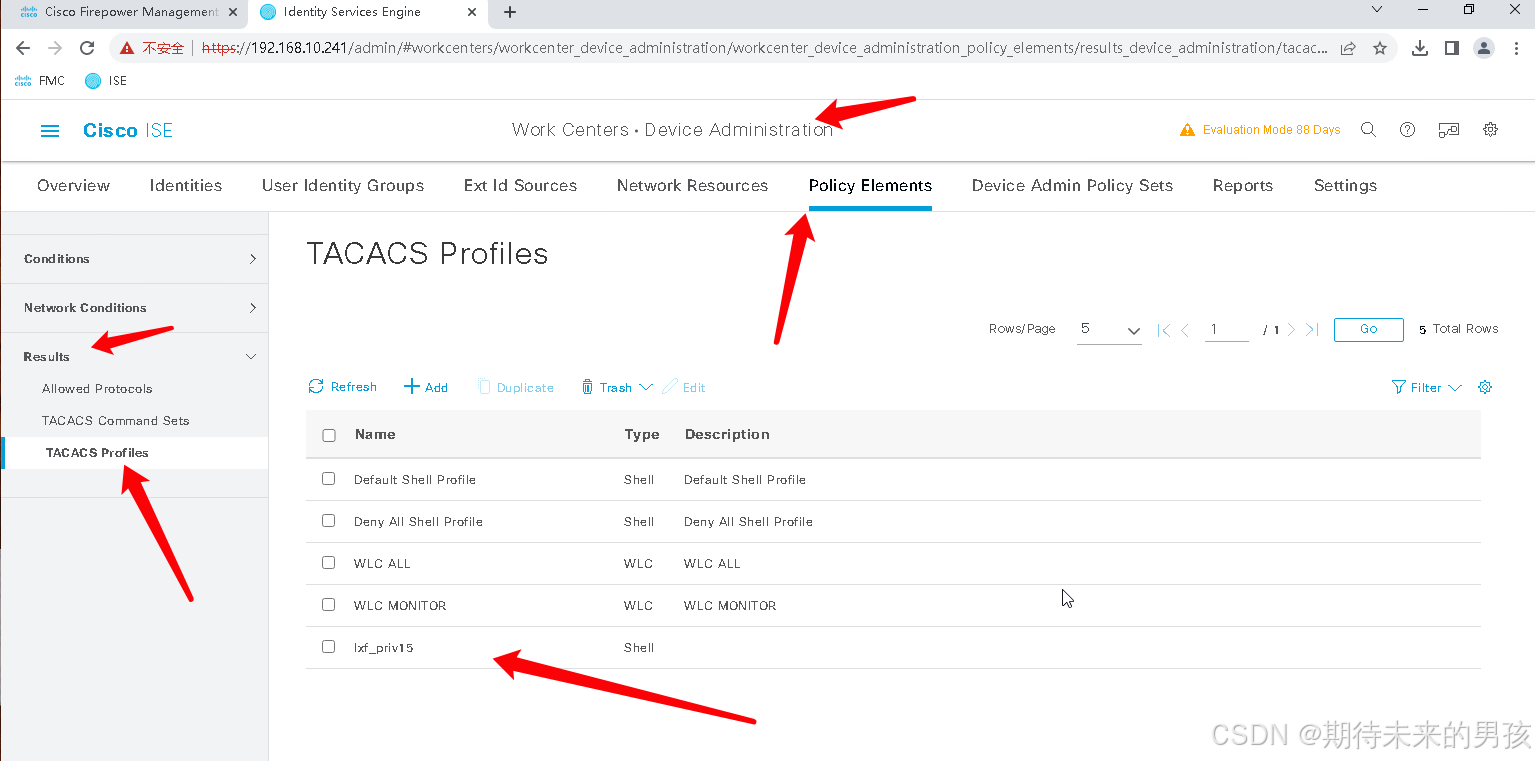Bookmark page with star icon
The height and width of the screenshot is (761, 1535).
coord(1380,48)
